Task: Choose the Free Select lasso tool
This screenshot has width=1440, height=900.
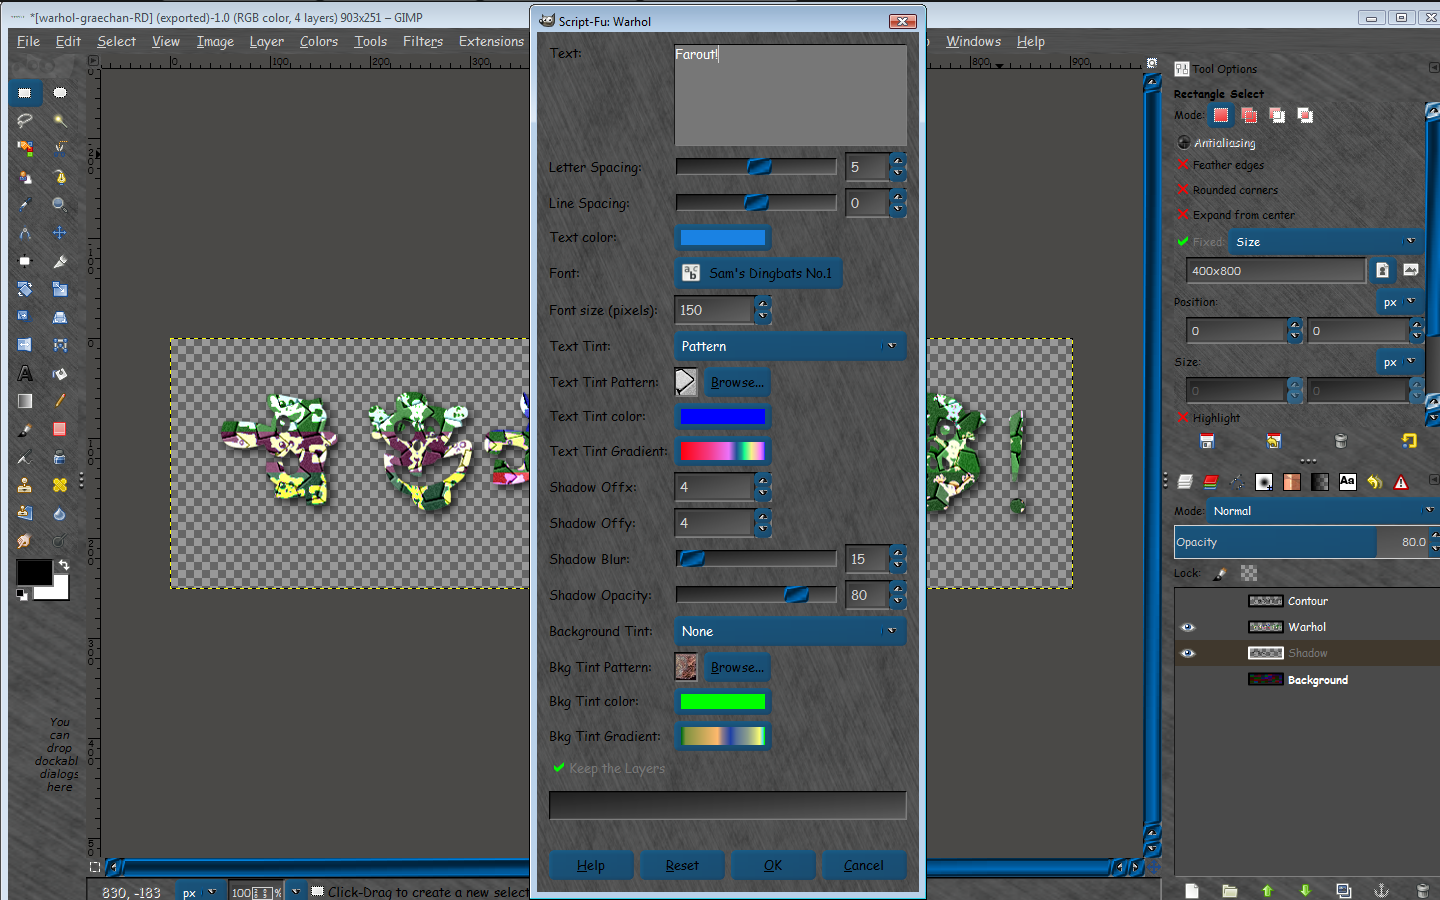Action: tap(25, 121)
